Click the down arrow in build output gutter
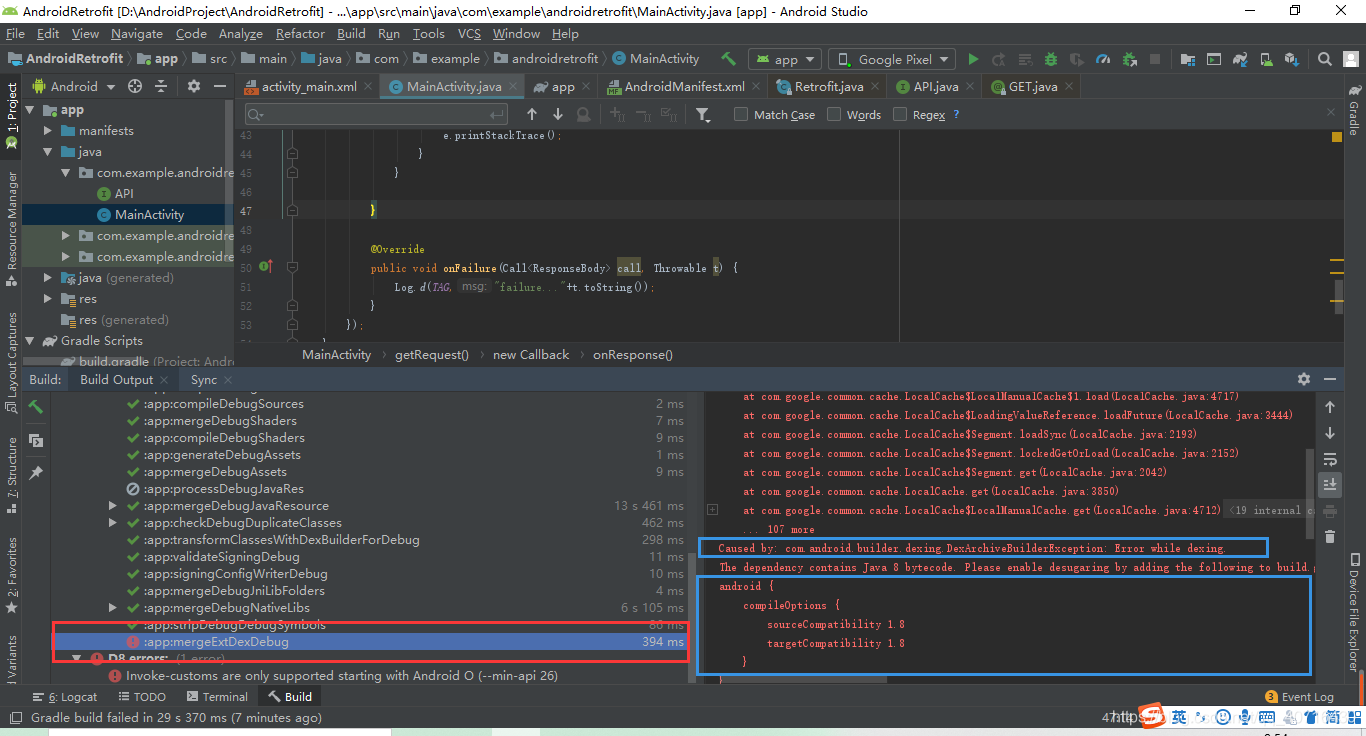1366x736 pixels. click(x=1330, y=434)
